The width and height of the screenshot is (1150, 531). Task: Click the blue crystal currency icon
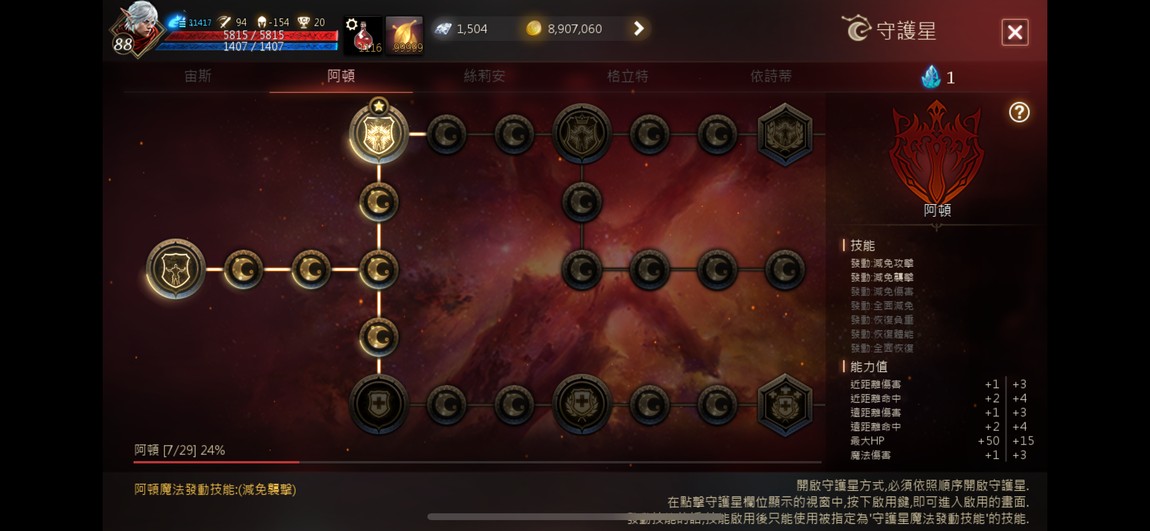931,76
